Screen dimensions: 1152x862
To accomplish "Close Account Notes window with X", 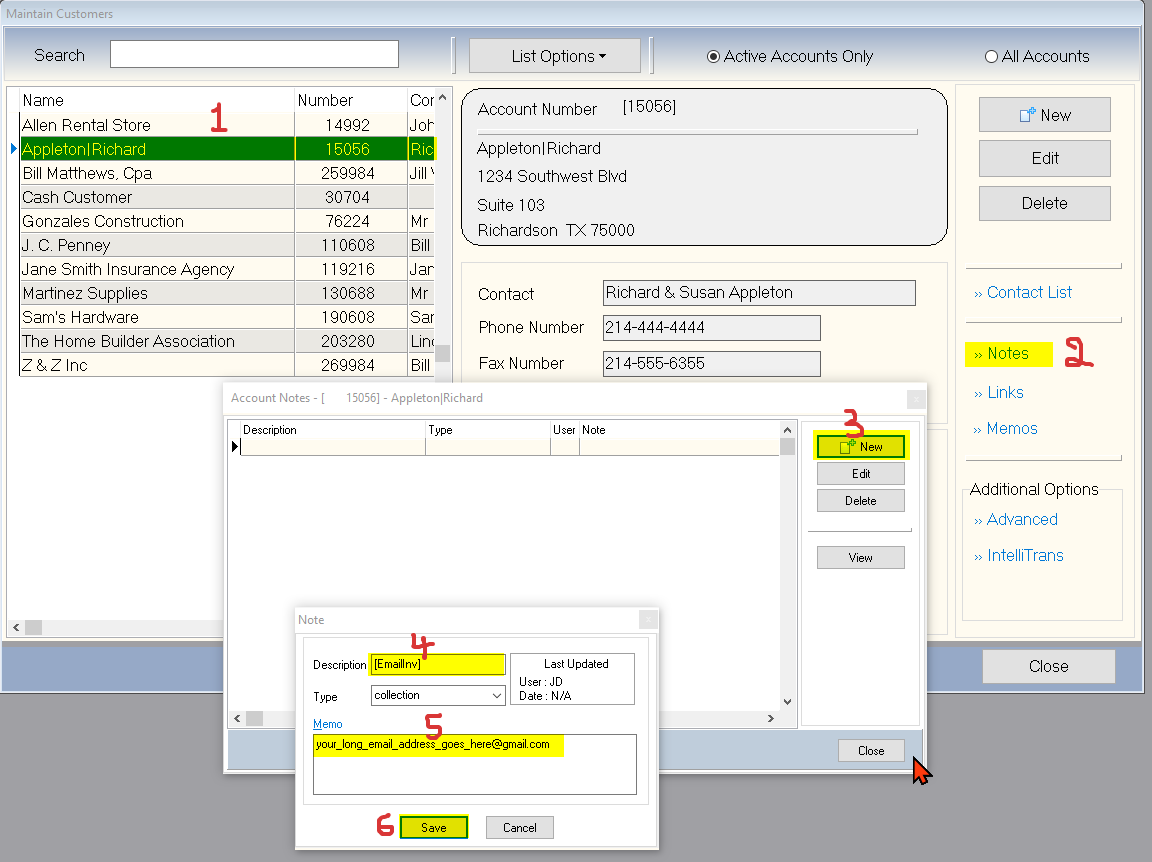I will click(915, 399).
